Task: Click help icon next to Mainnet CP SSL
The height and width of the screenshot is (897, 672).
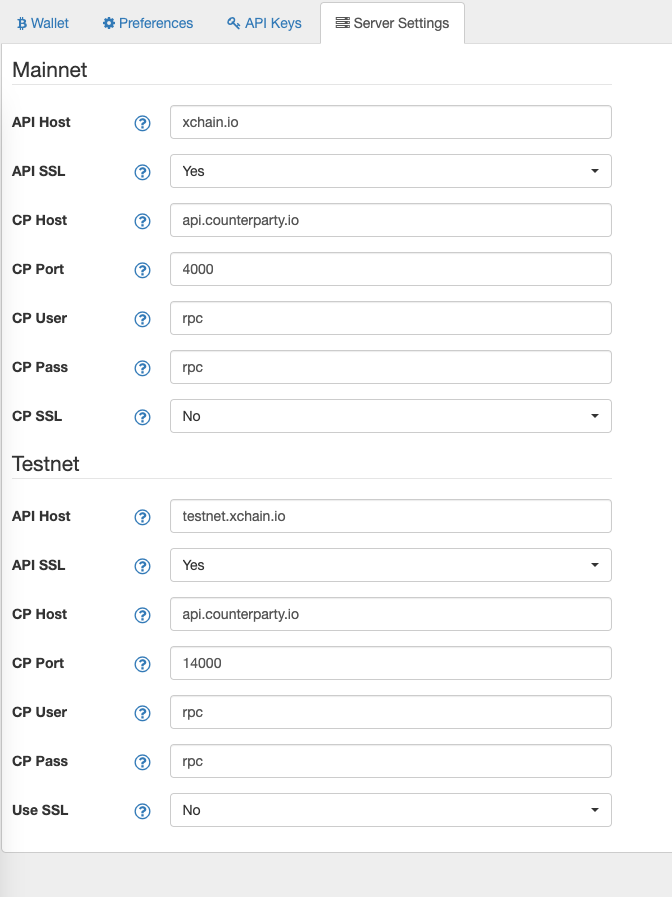Action: (x=142, y=417)
